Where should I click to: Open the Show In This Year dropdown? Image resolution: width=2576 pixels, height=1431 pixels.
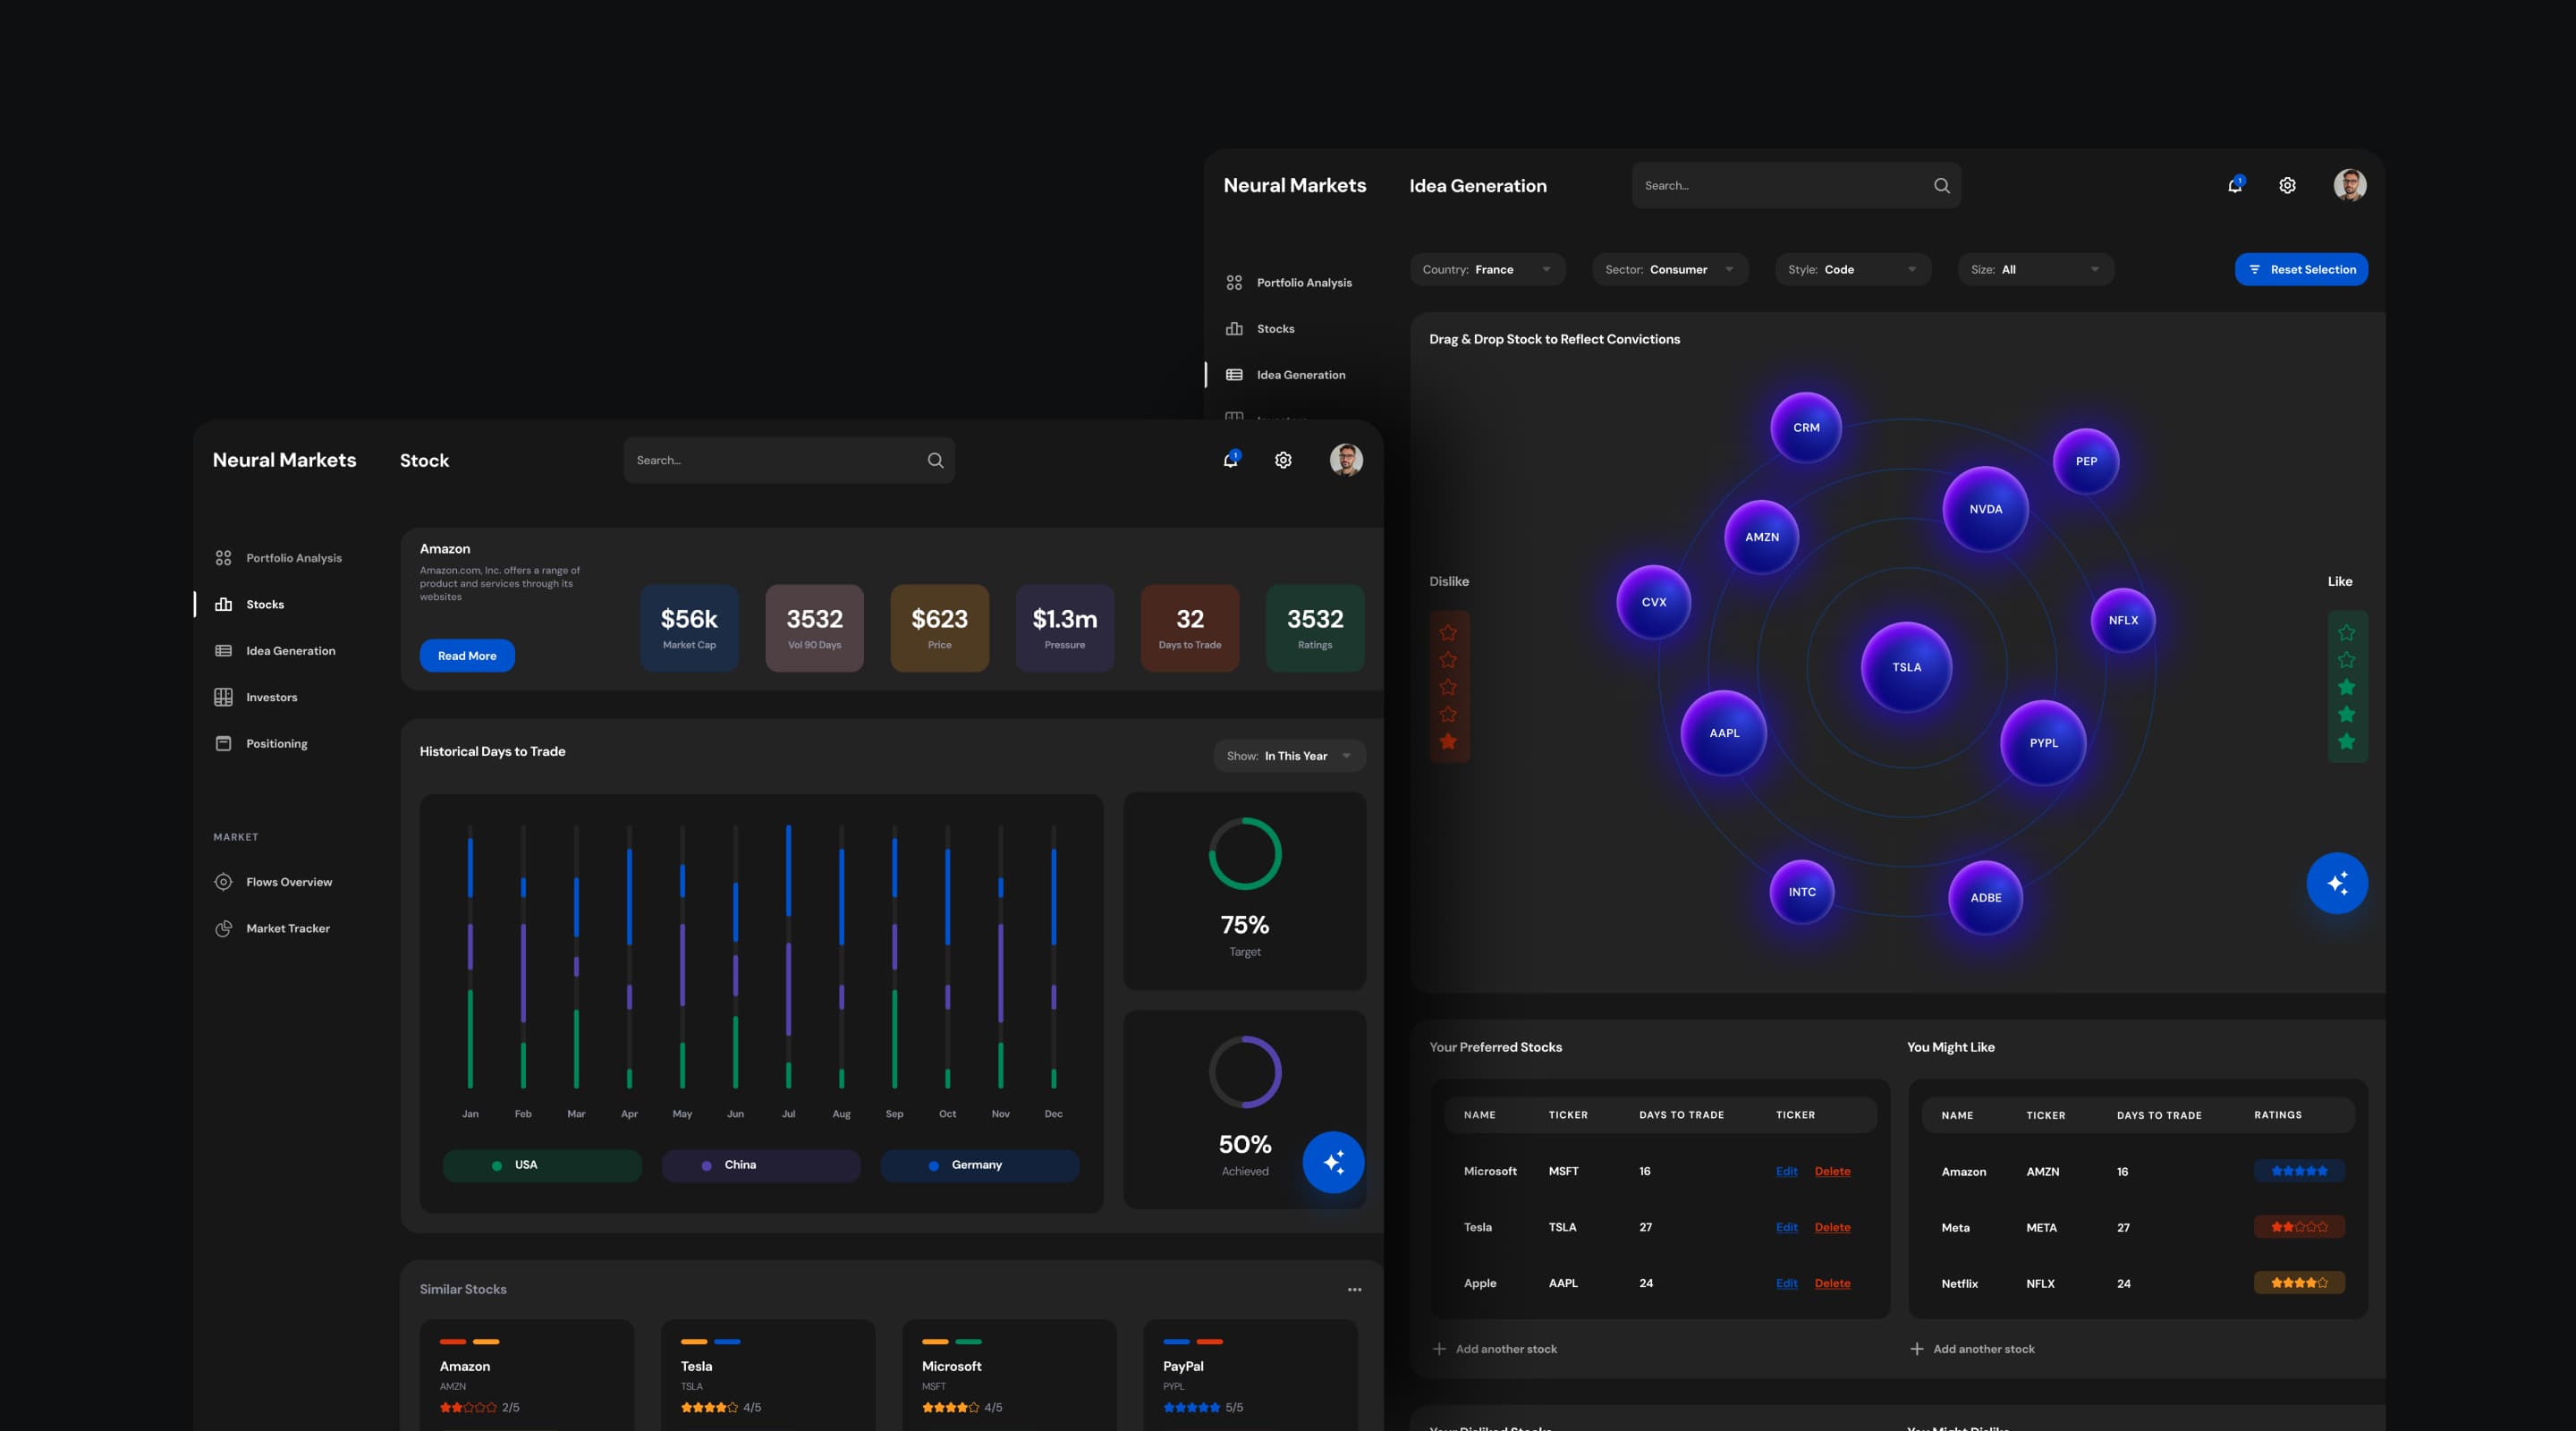click(1289, 756)
